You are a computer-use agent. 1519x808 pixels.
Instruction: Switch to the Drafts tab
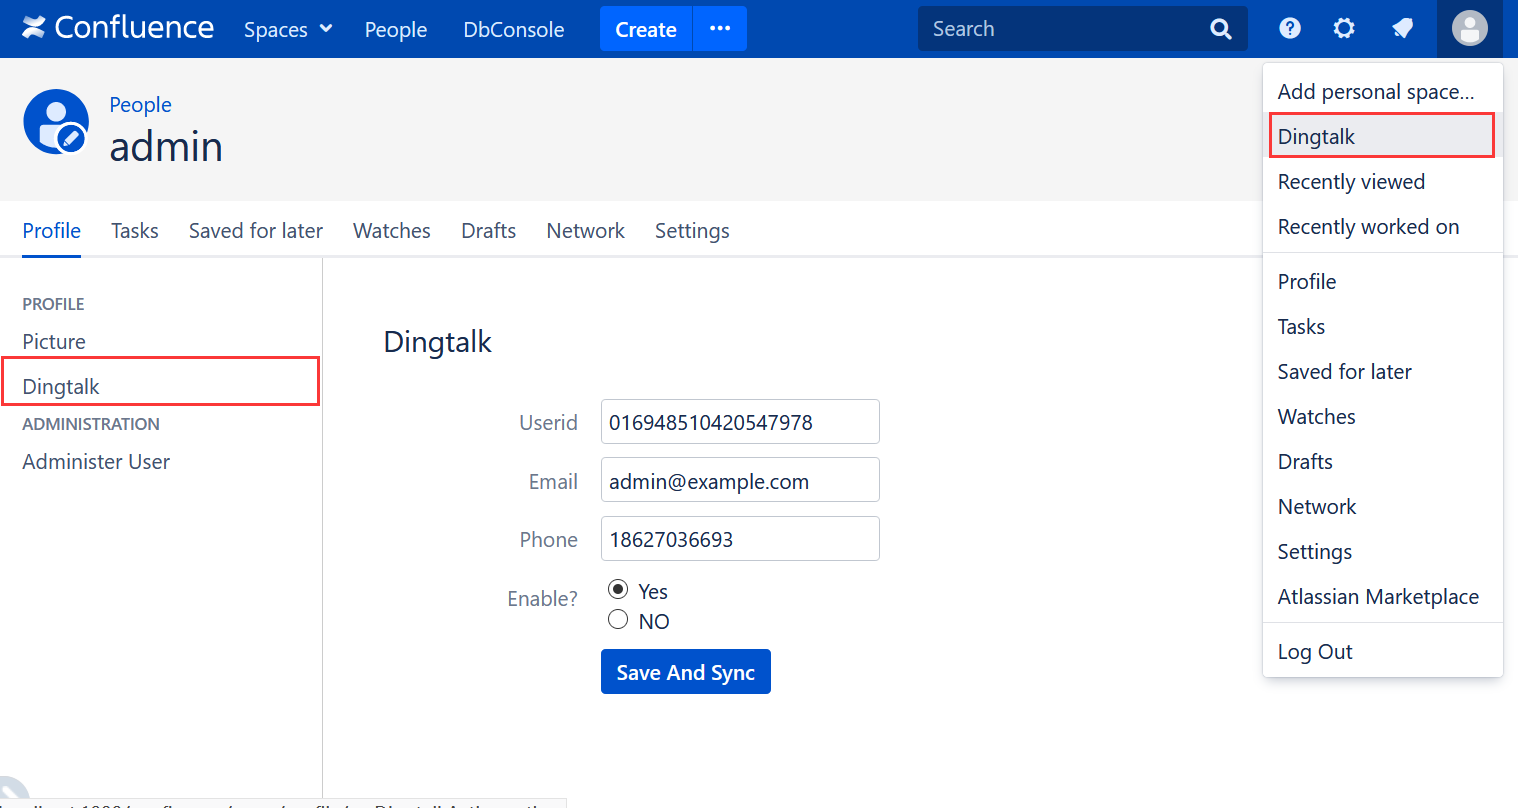coord(489,231)
